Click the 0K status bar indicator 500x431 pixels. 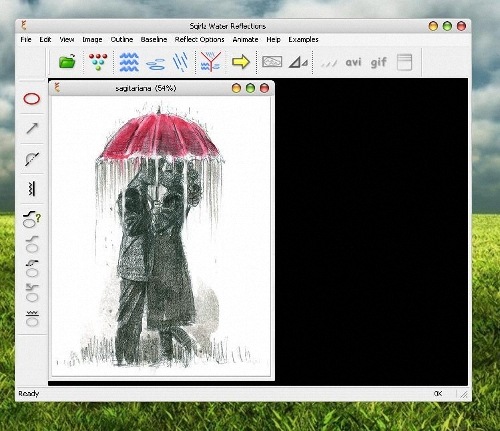tap(438, 394)
